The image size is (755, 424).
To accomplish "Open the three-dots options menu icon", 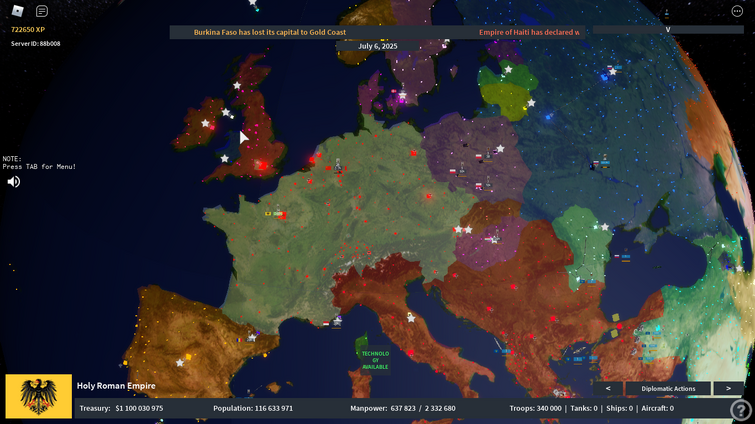I will click(737, 11).
